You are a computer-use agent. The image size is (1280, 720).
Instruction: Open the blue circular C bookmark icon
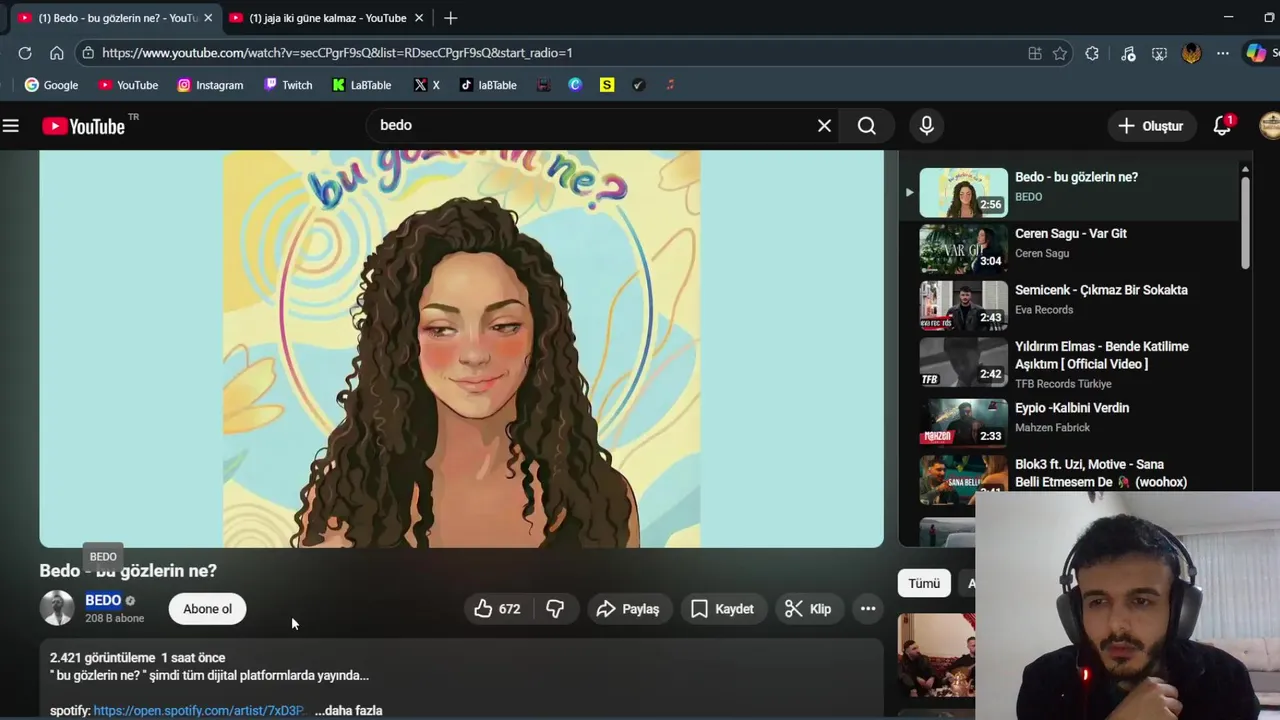(x=575, y=85)
